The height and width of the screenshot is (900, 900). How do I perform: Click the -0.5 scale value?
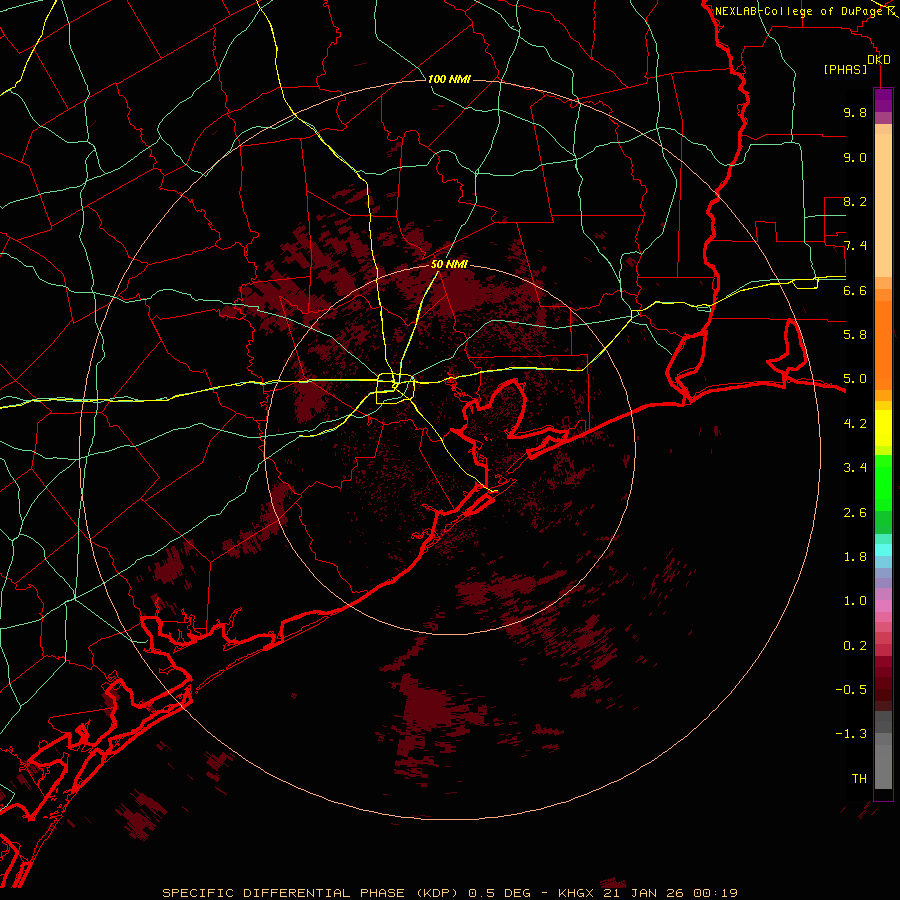851,689
